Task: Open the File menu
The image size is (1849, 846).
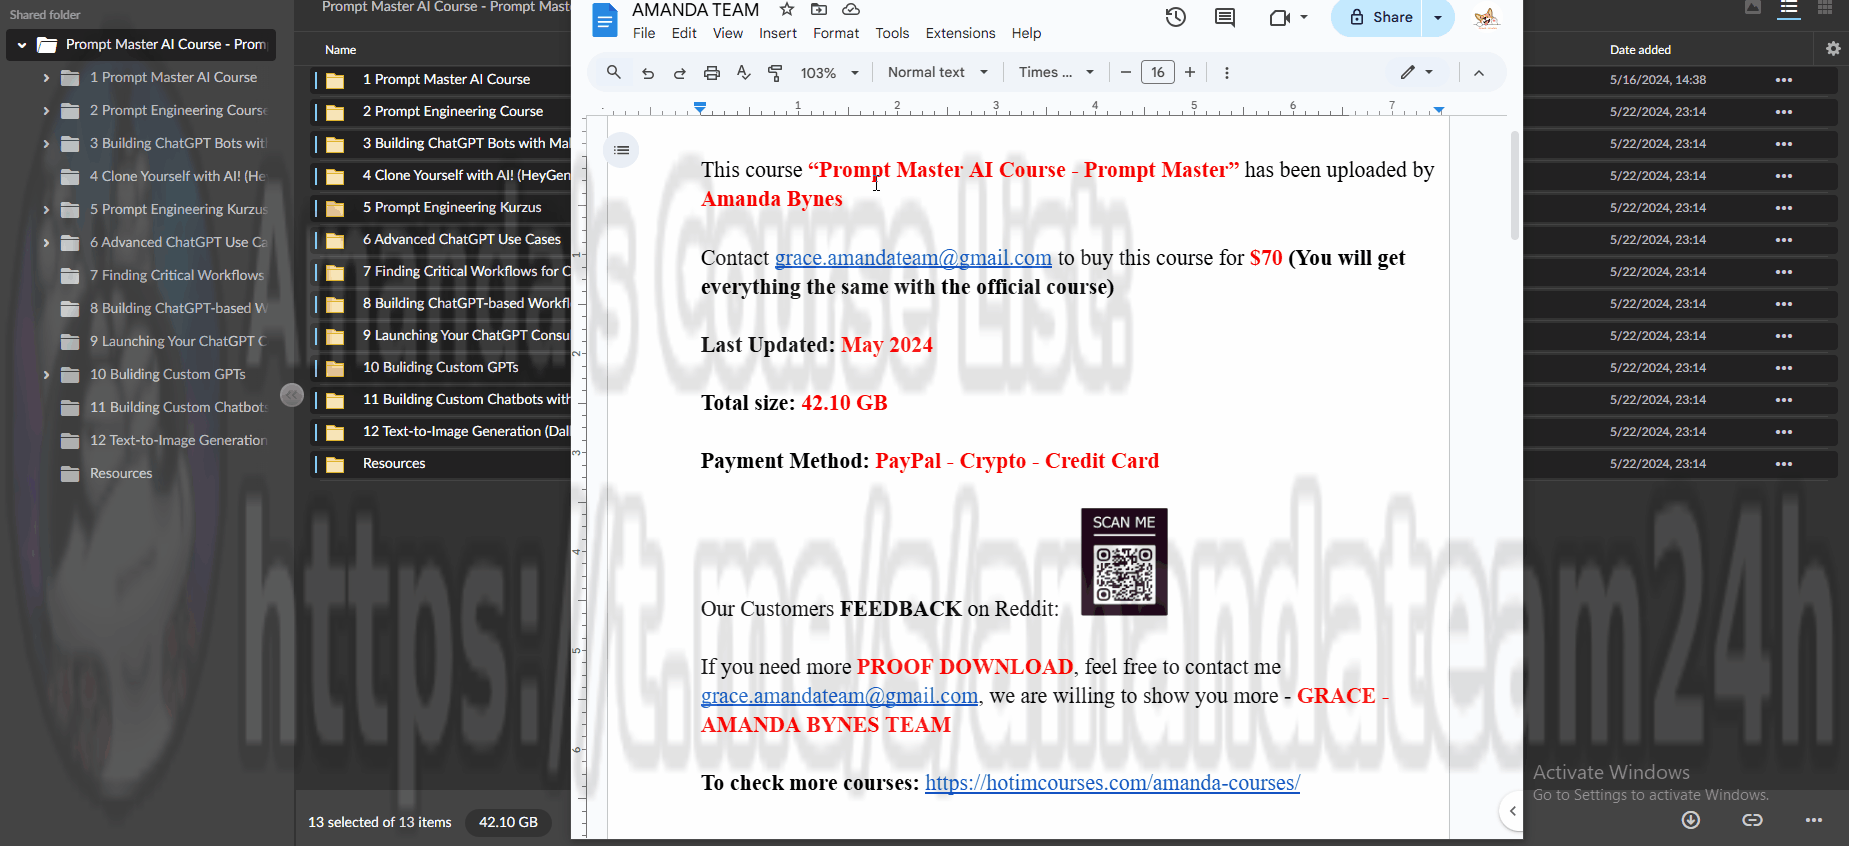Action: click(x=644, y=33)
